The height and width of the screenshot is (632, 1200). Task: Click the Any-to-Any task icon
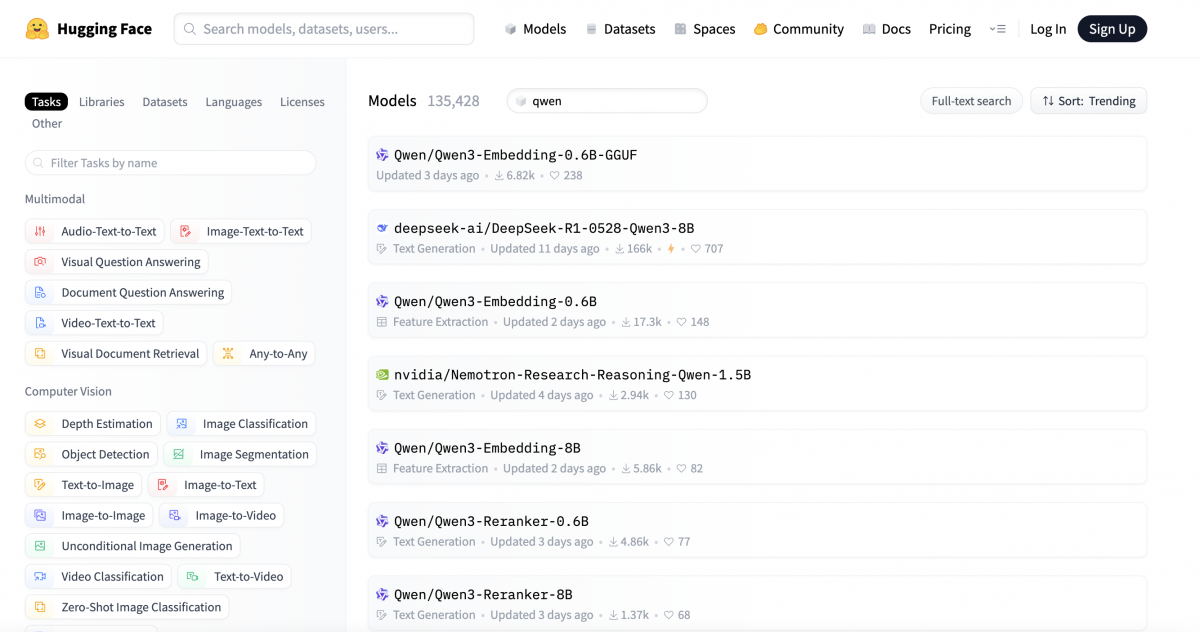point(228,354)
